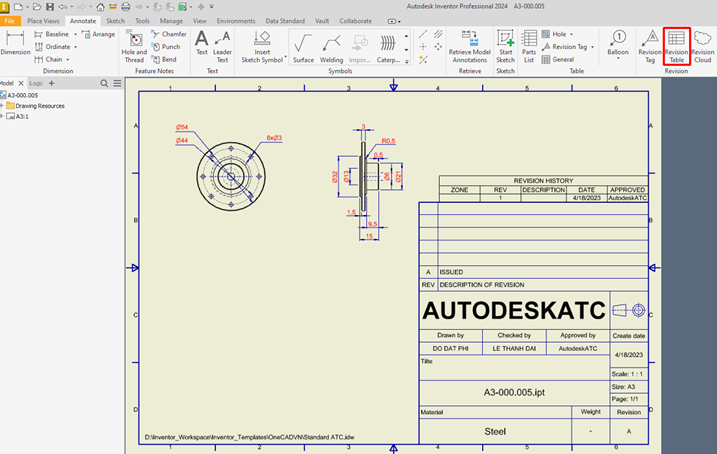This screenshot has height=454, width=717.
Task: Activate the Leader Text tool
Action: click(222, 47)
